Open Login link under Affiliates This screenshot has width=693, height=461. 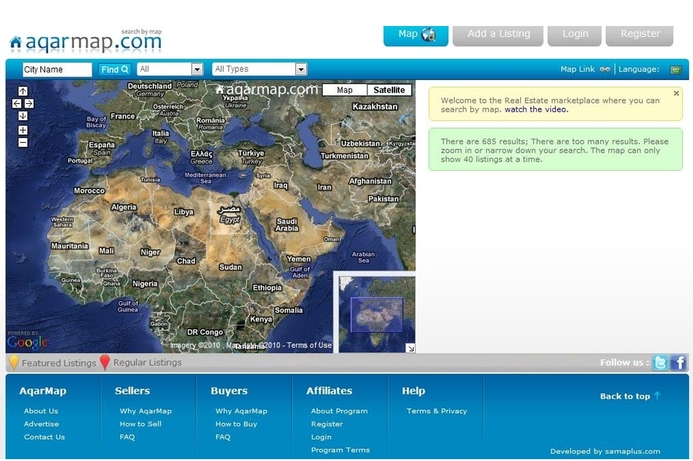[321, 437]
